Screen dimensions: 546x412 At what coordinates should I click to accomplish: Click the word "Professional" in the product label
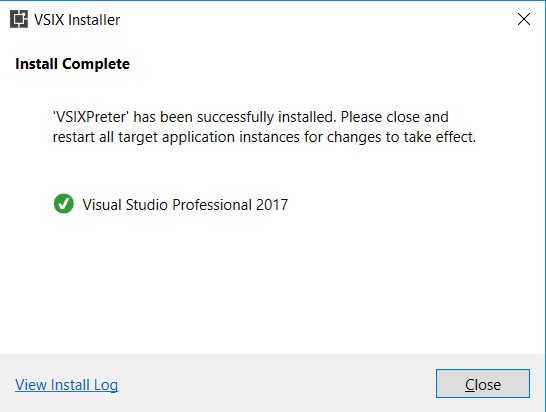[x=212, y=205]
